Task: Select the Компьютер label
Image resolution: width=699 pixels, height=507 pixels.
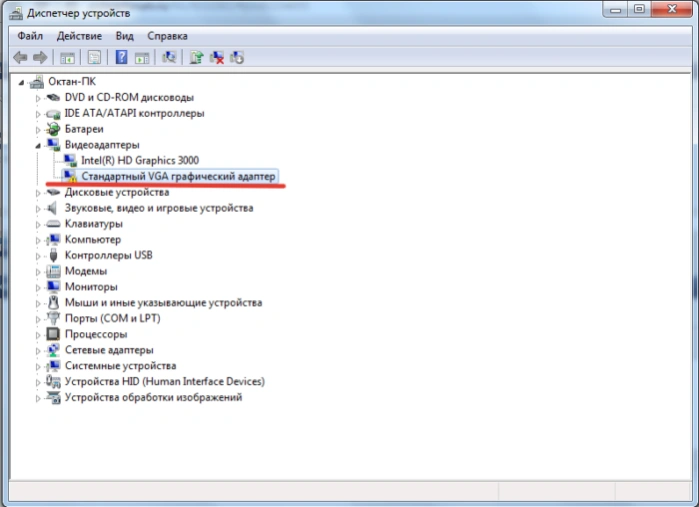Action: 93,239
